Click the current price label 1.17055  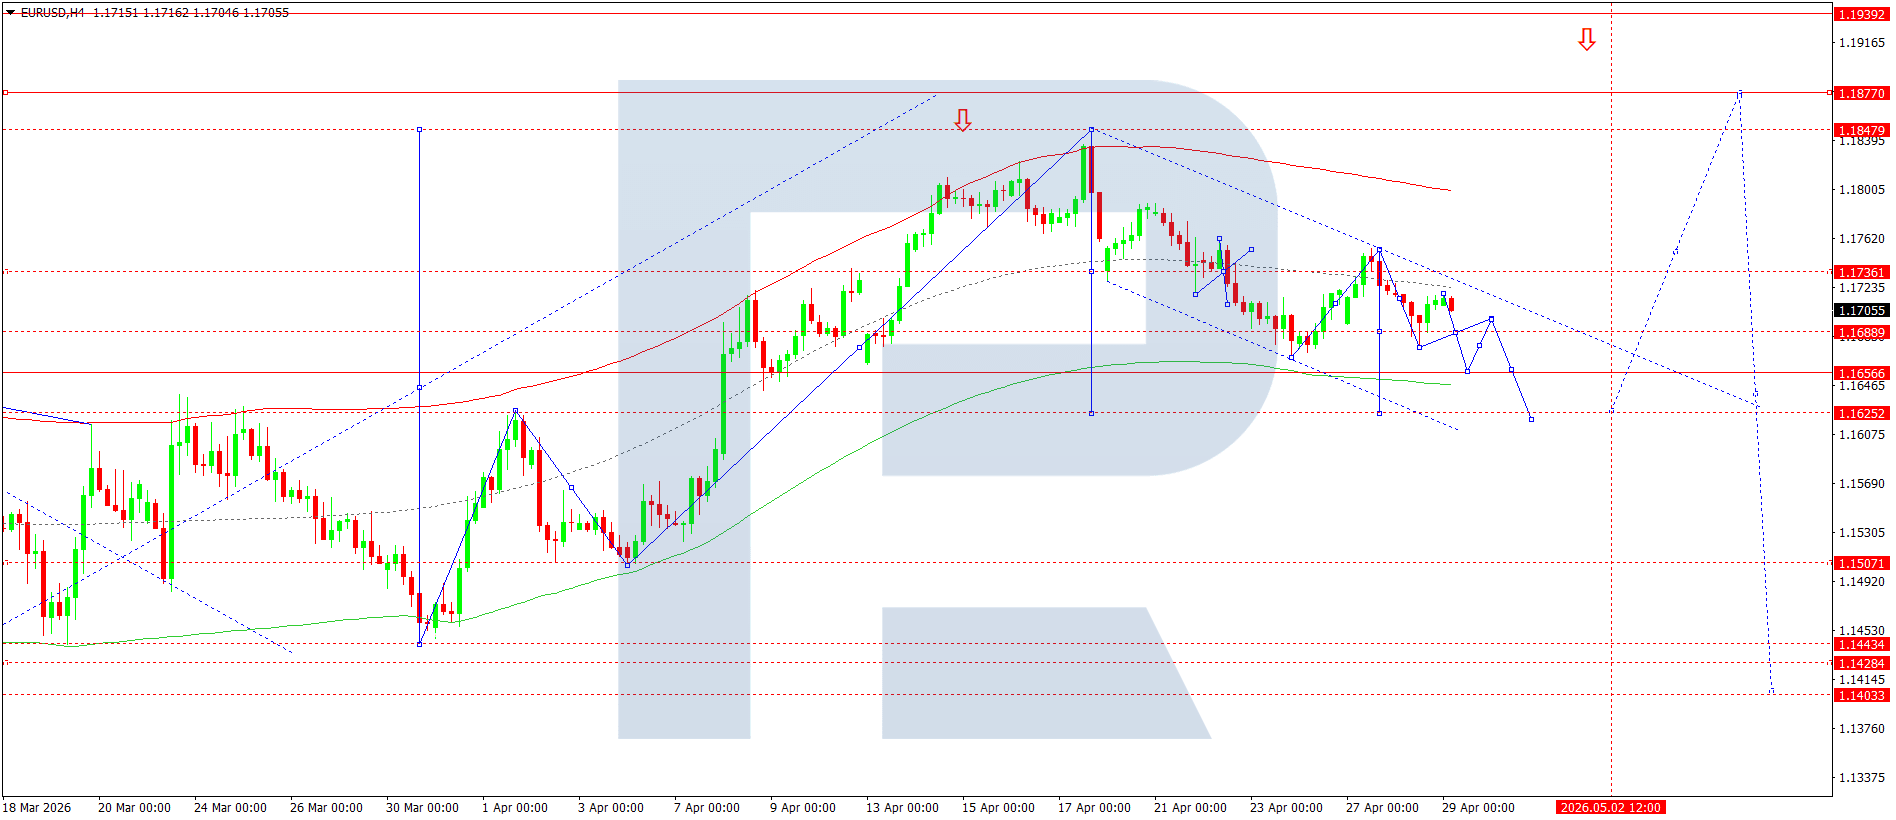1861,311
